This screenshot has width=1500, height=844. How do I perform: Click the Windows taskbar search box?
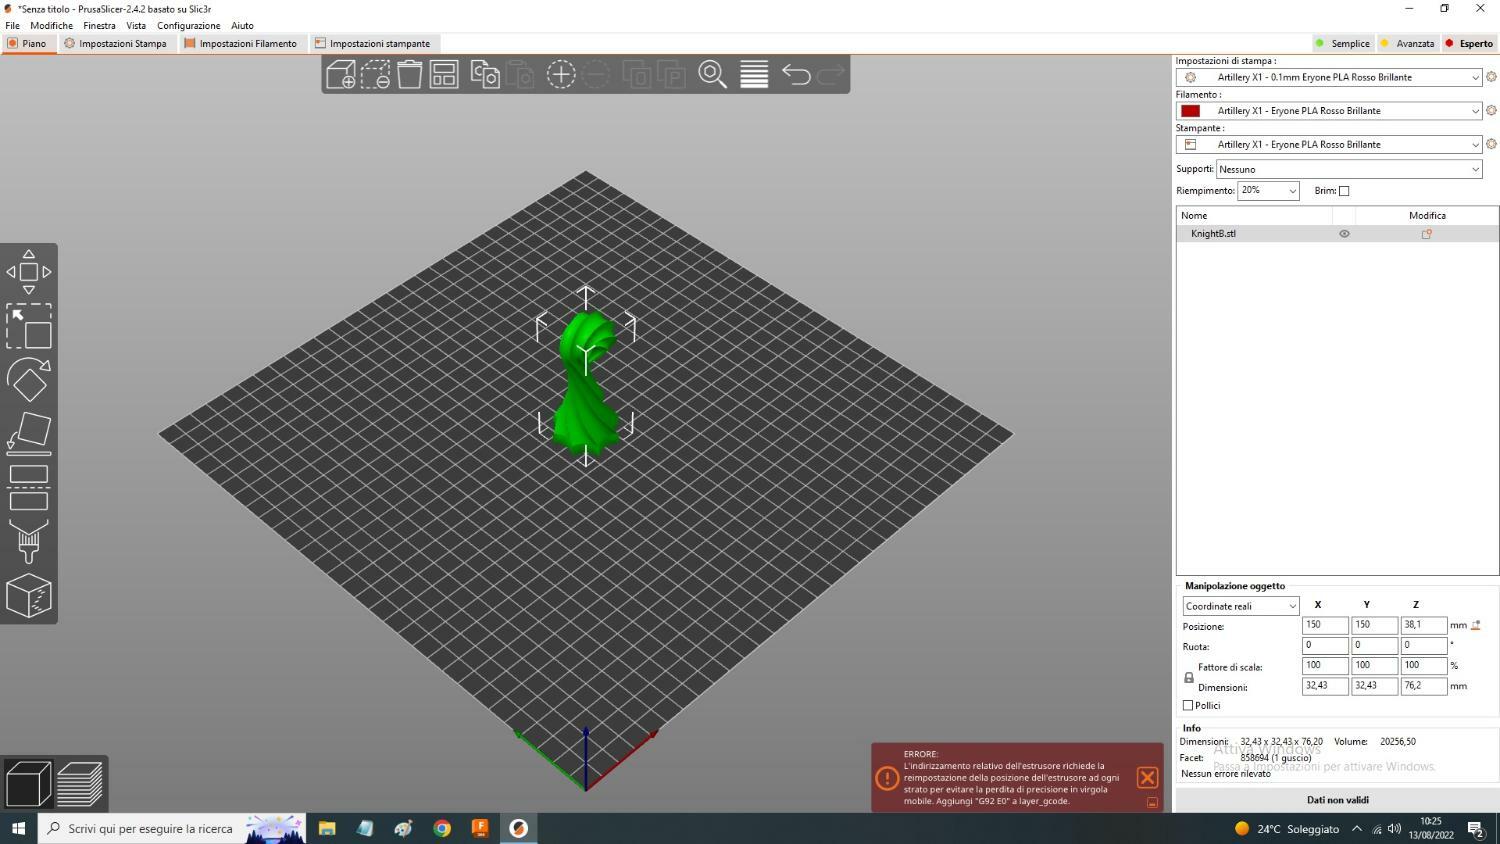pyautogui.click(x=172, y=828)
